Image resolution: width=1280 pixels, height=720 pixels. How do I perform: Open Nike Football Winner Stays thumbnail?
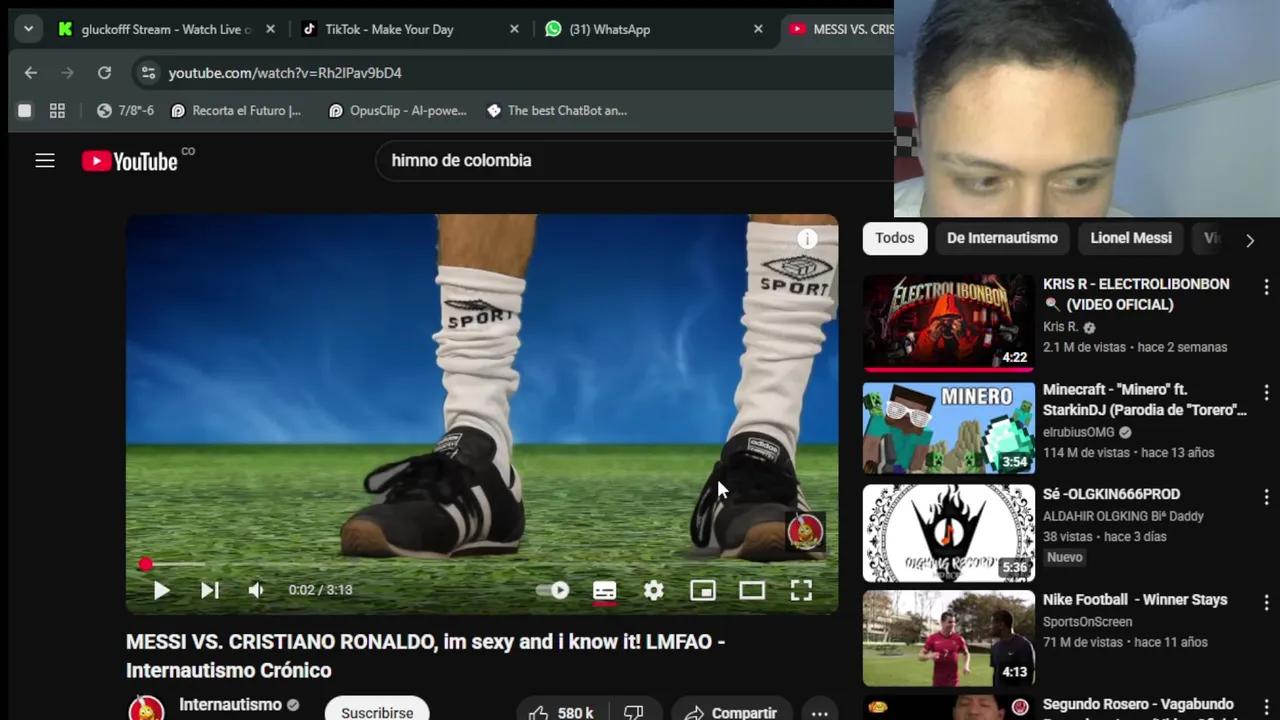948,638
